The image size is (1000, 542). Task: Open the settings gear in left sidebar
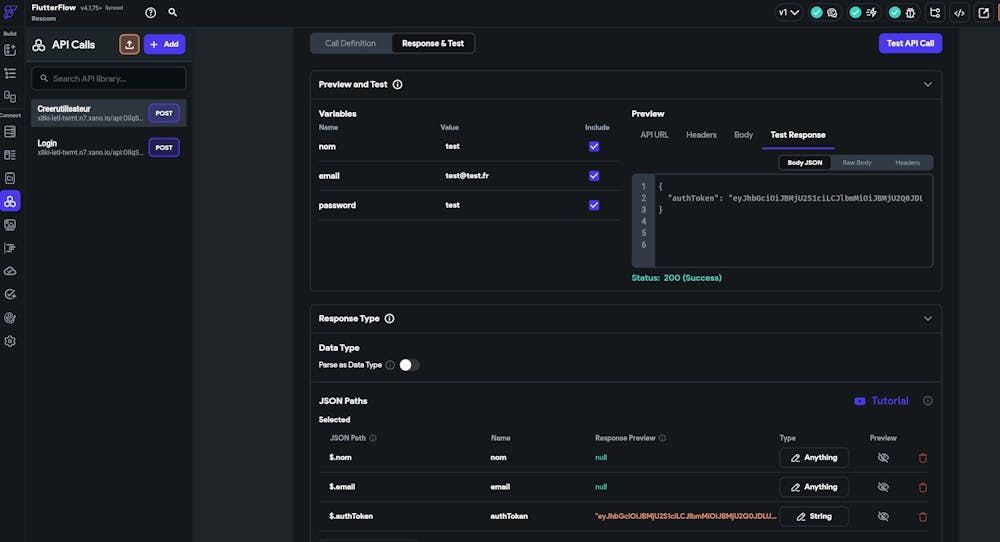(x=10, y=341)
